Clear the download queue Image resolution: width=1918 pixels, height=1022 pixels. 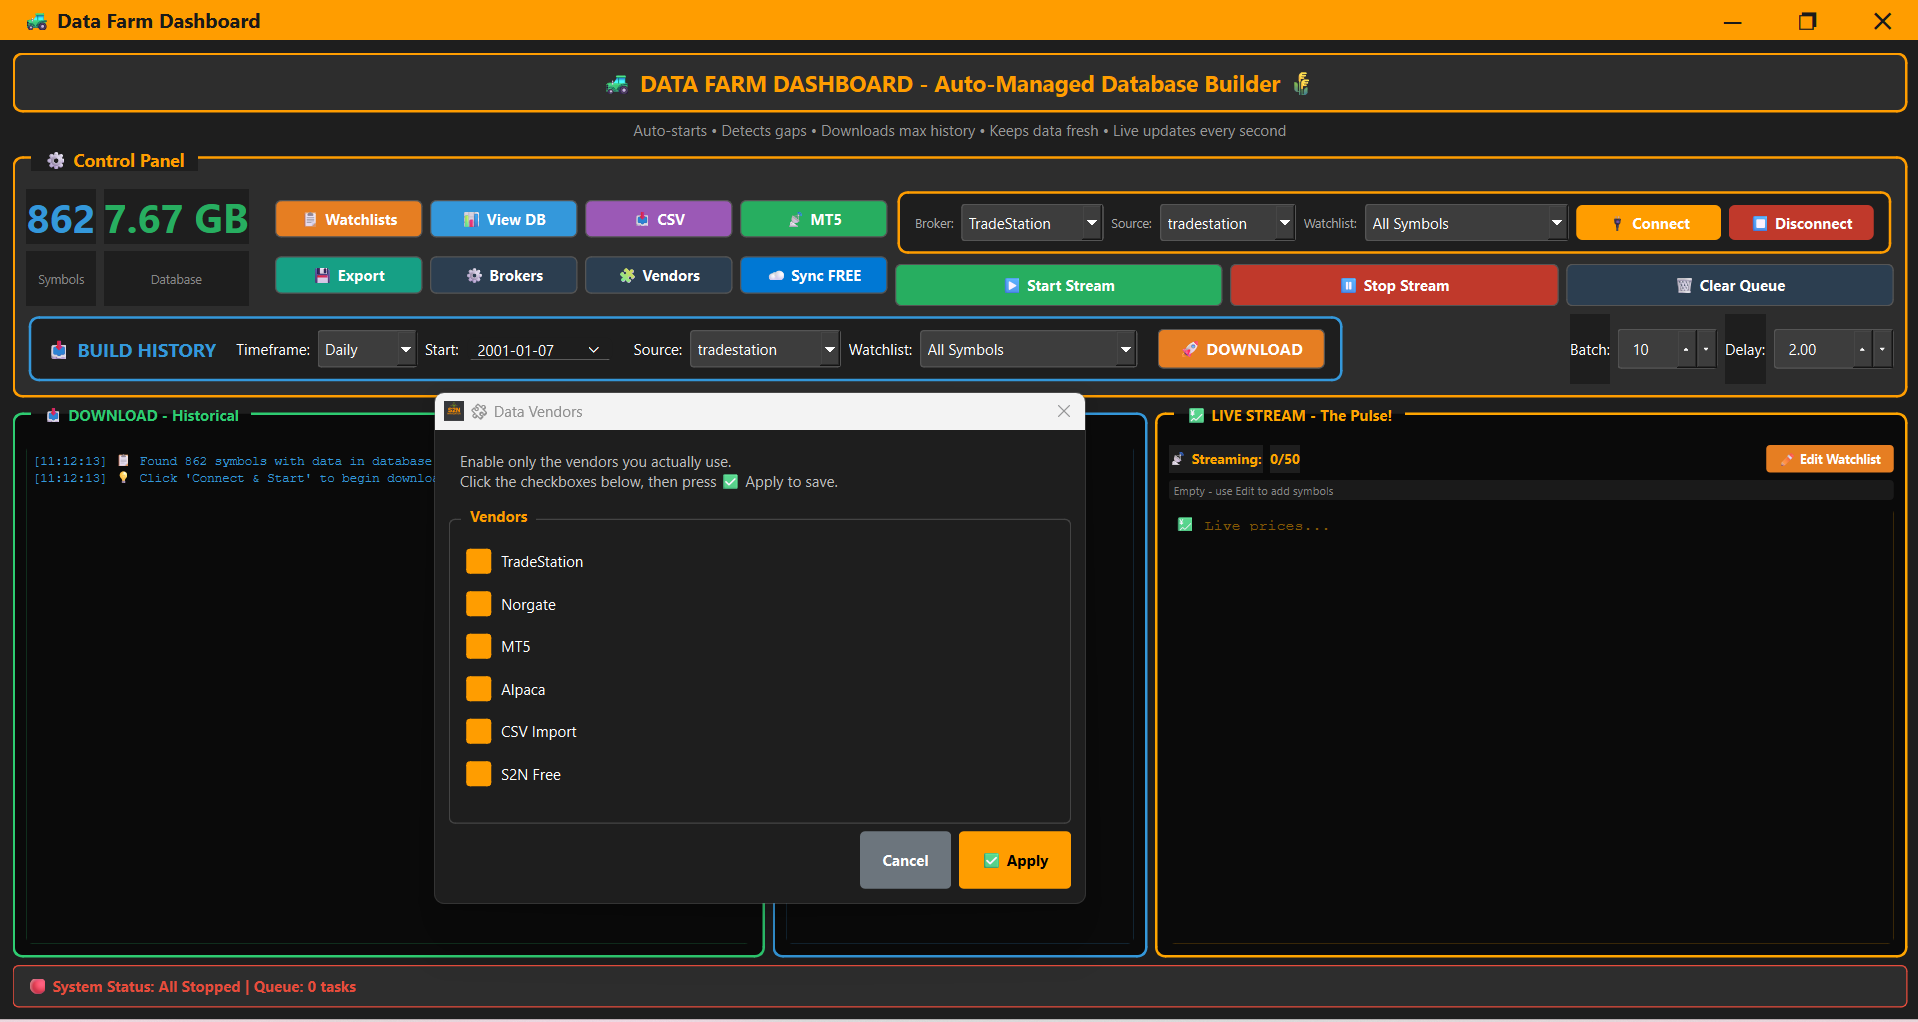coord(1729,285)
